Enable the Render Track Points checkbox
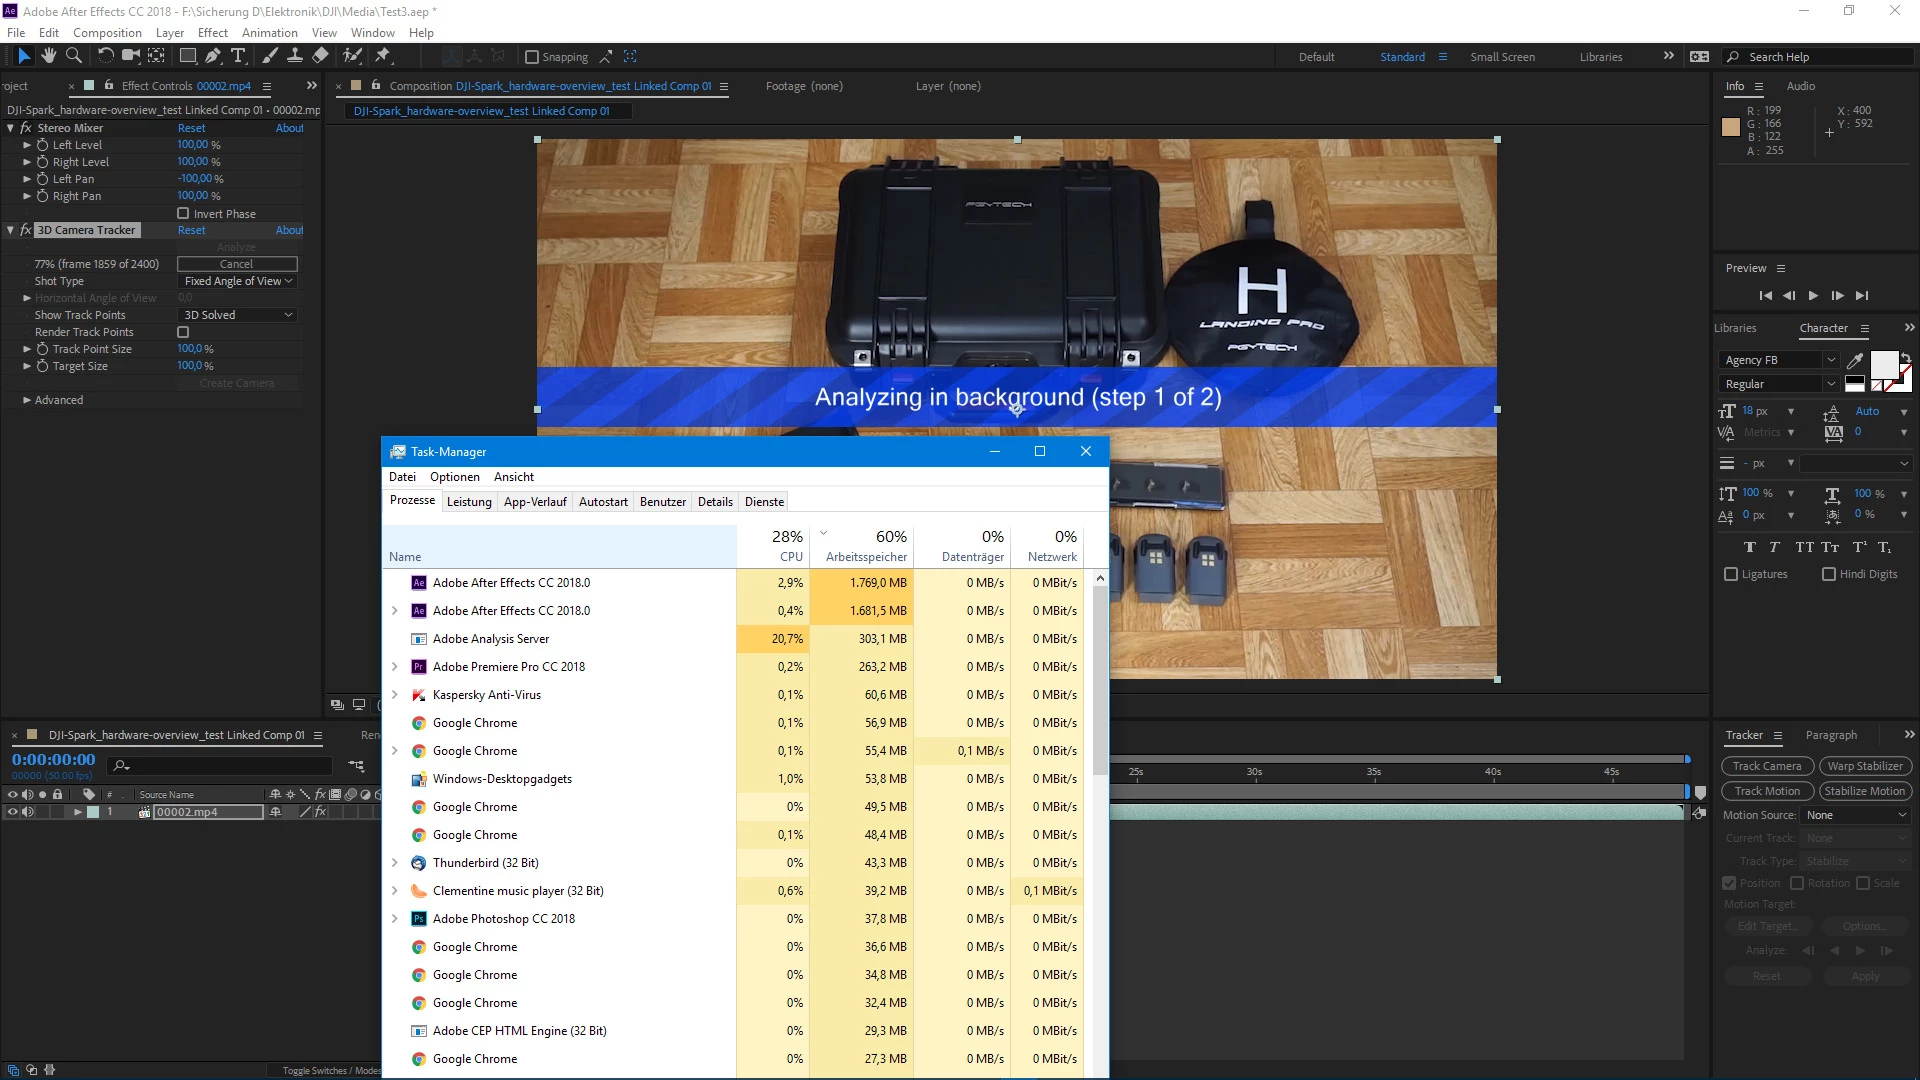The width and height of the screenshot is (1920, 1080). point(183,332)
